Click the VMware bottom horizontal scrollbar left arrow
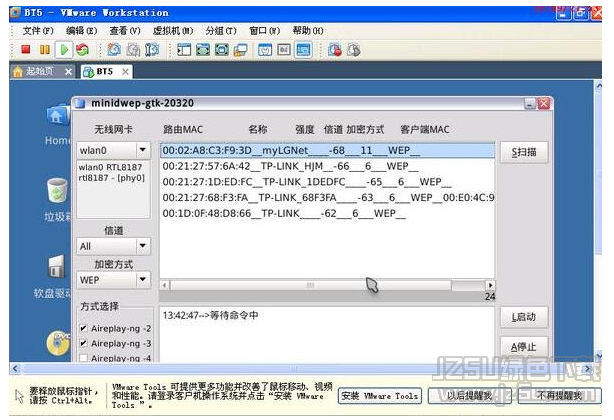The width and height of the screenshot is (614, 420). [15, 368]
